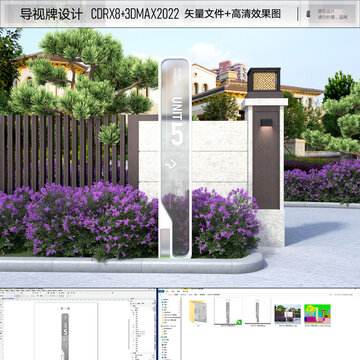The height and width of the screenshot is (360, 360).
Task: Select the CorelDRAW file with green badge
Action: click(228, 311)
